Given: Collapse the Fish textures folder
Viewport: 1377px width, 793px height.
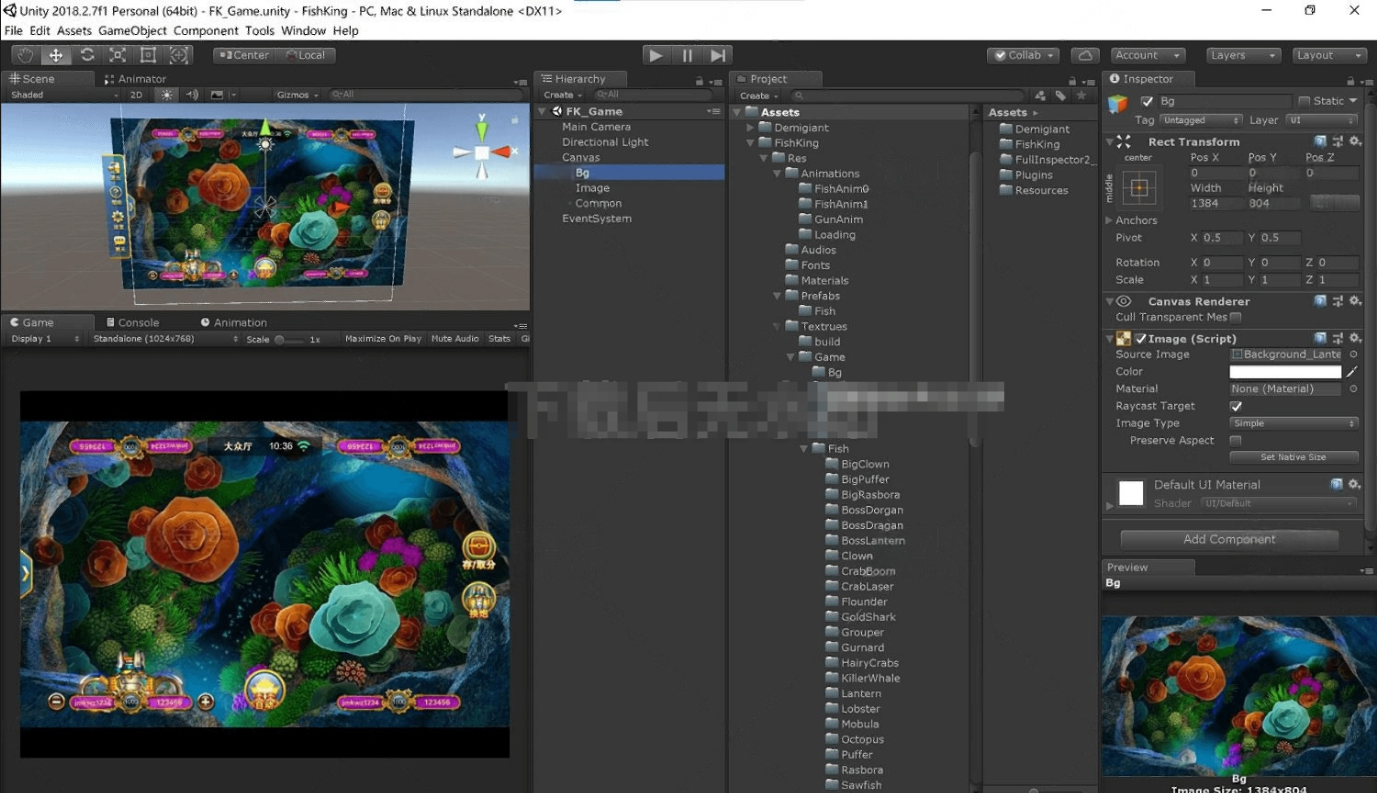Looking at the screenshot, I should pos(805,449).
